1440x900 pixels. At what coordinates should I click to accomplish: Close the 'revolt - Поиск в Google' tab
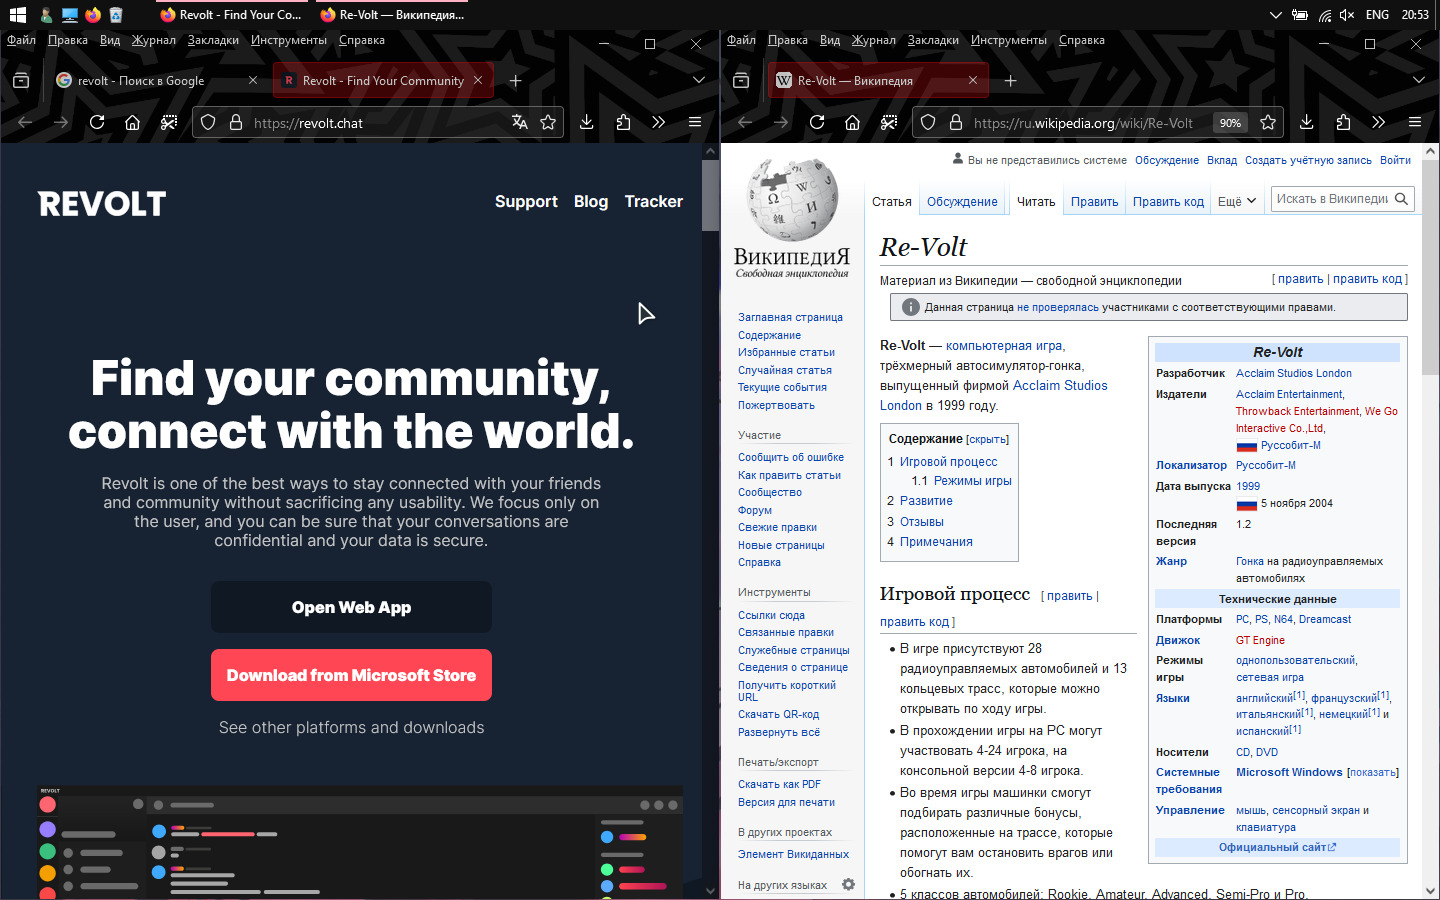click(253, 80)
